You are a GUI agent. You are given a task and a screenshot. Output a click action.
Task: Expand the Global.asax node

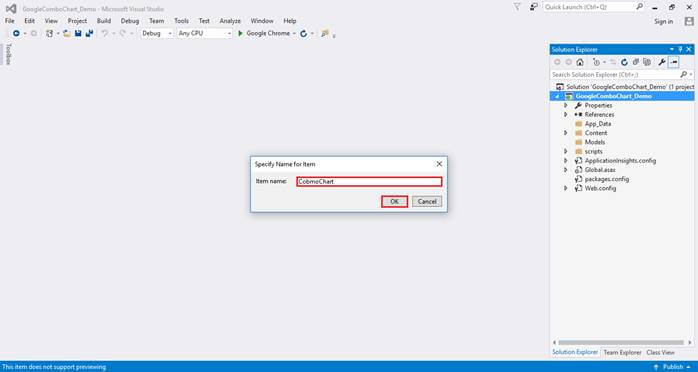click(566, 170)
